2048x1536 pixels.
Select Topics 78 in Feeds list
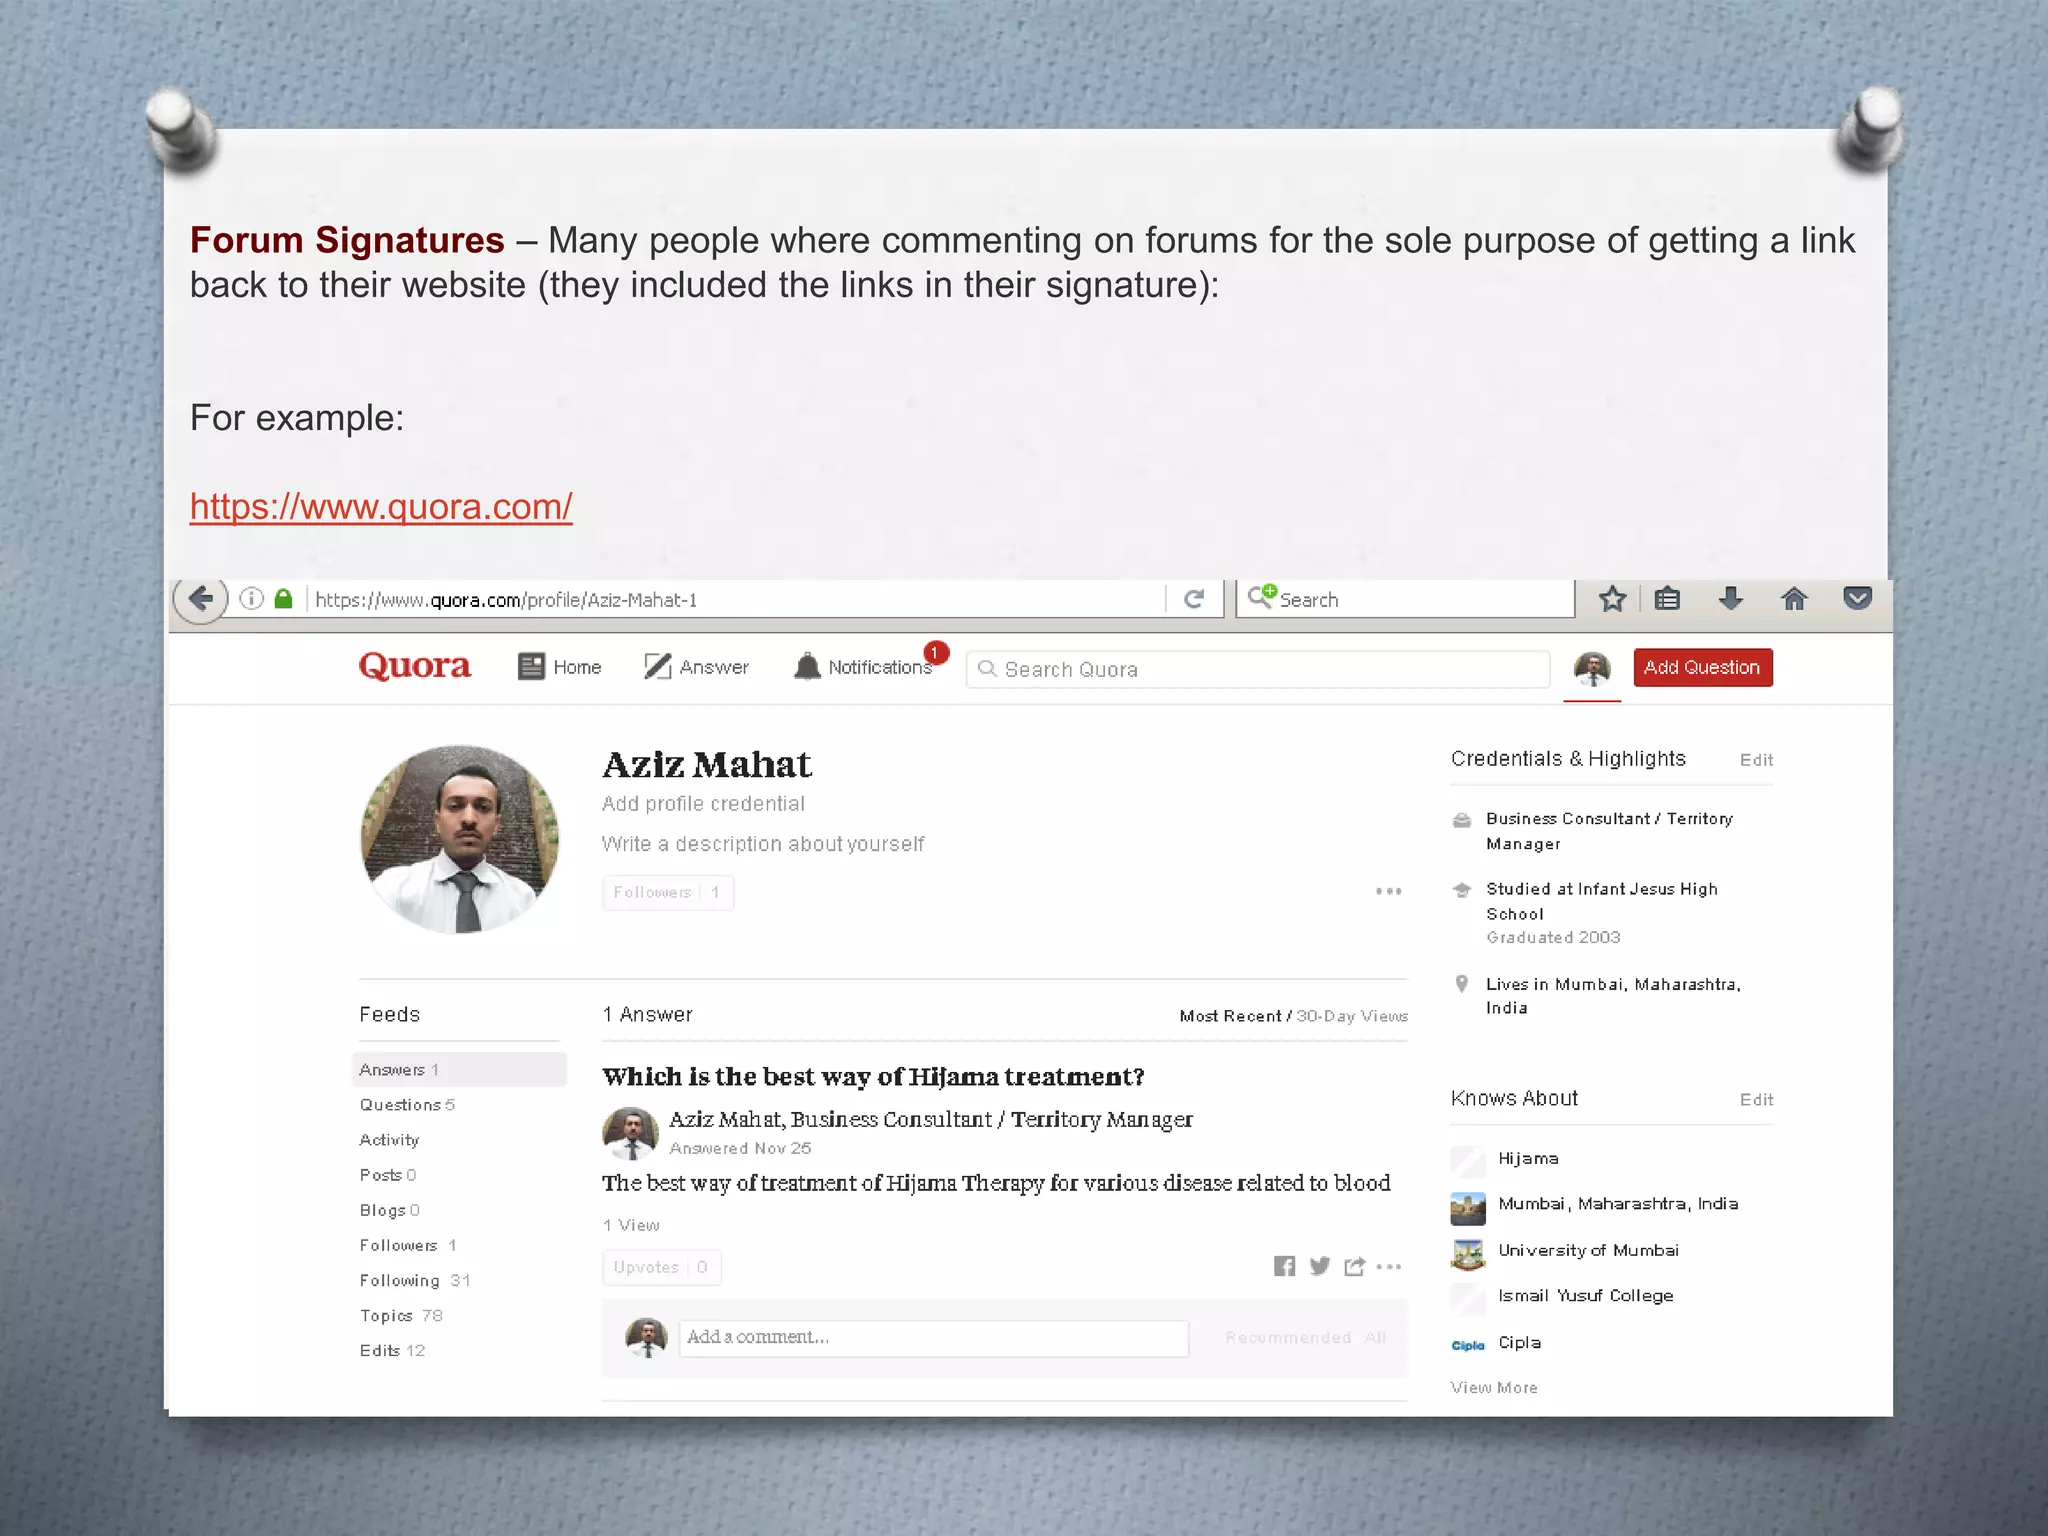point(401,1315)
